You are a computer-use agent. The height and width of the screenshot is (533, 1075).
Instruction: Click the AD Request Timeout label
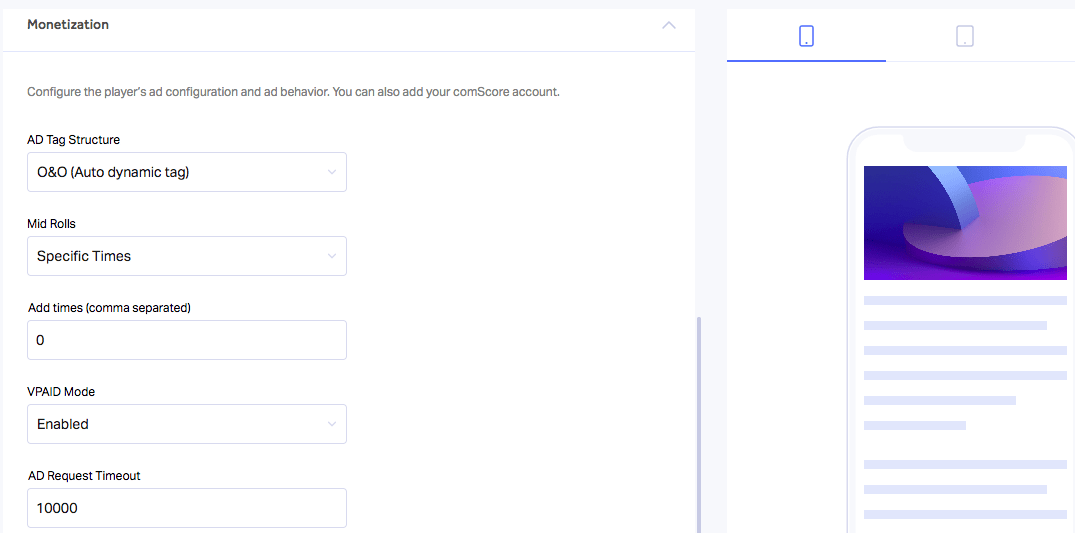tap(84, 475)
